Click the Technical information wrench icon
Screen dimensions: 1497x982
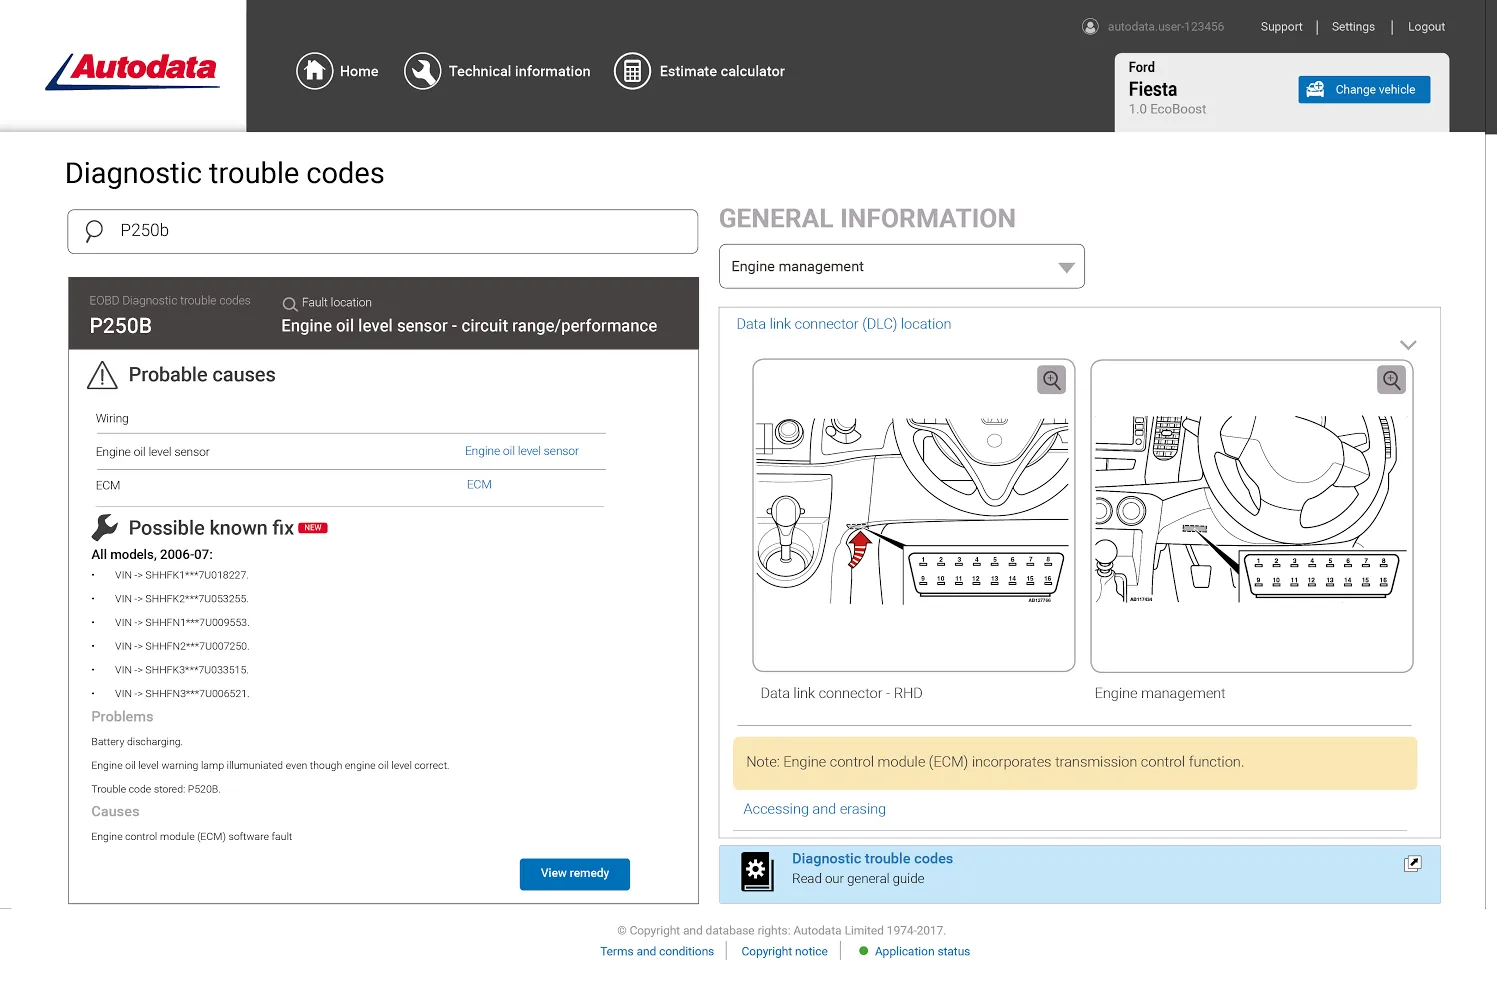pos(422,71)
